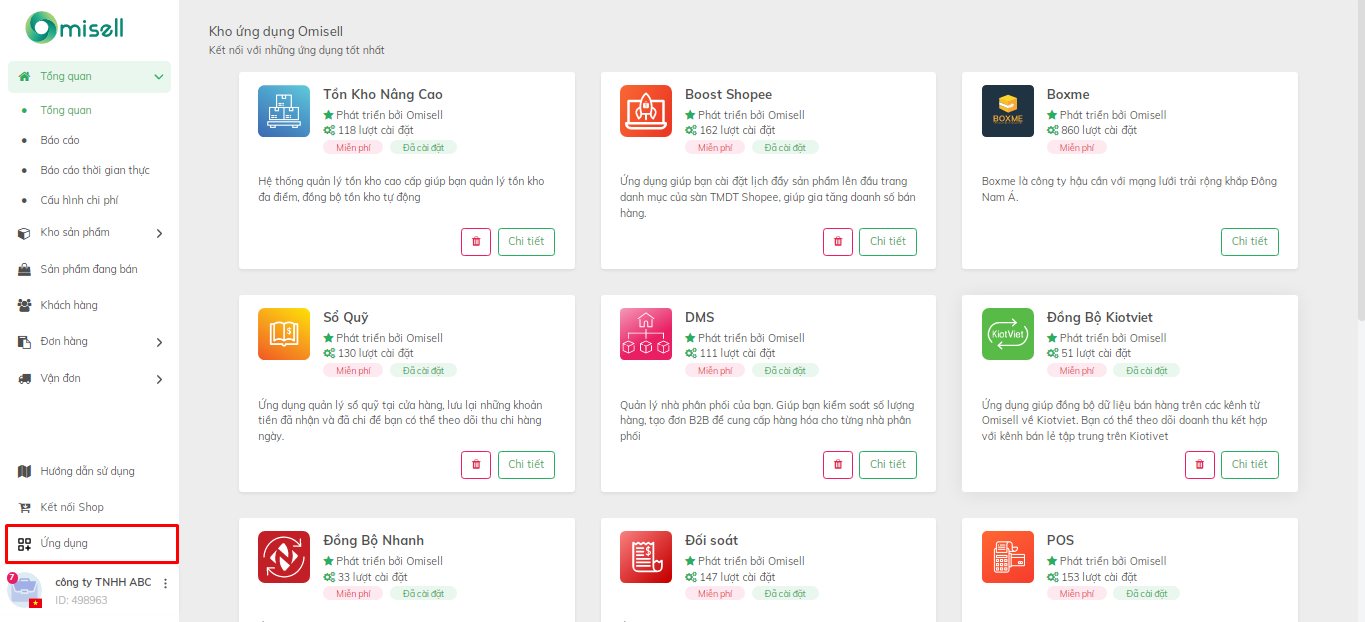Click công ty TNHH ABC name

(x=103, y=582)
